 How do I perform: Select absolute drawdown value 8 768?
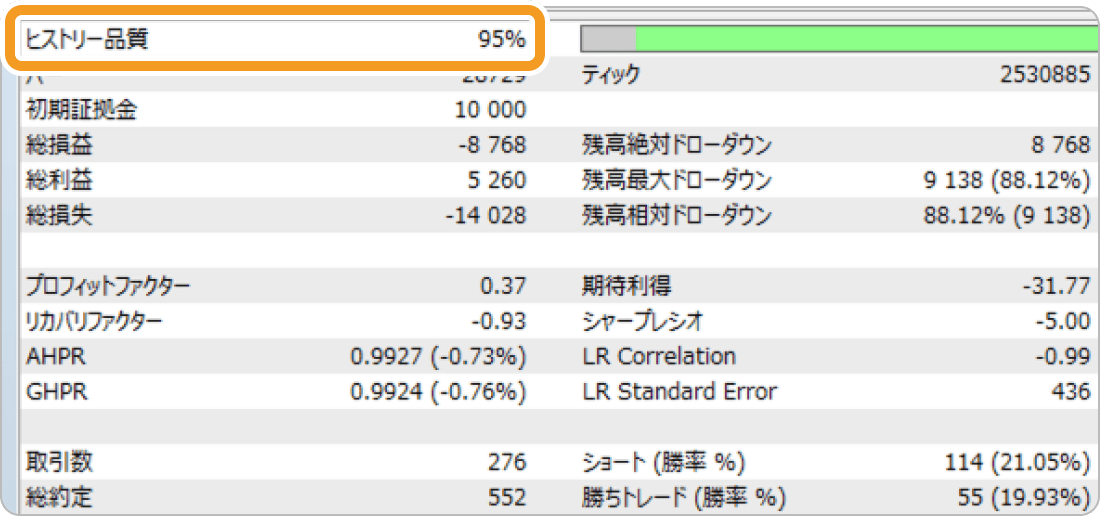(x=1063, y=145)
